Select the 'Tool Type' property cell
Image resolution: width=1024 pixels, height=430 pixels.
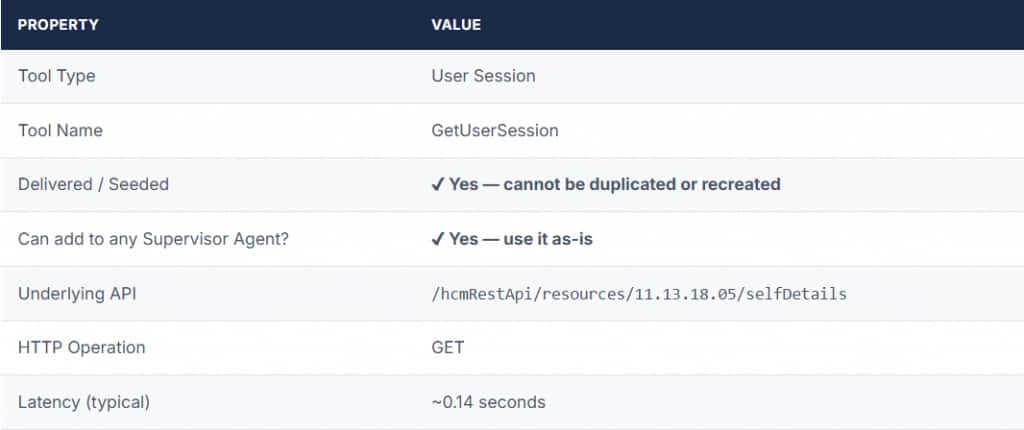coord(57,76)
